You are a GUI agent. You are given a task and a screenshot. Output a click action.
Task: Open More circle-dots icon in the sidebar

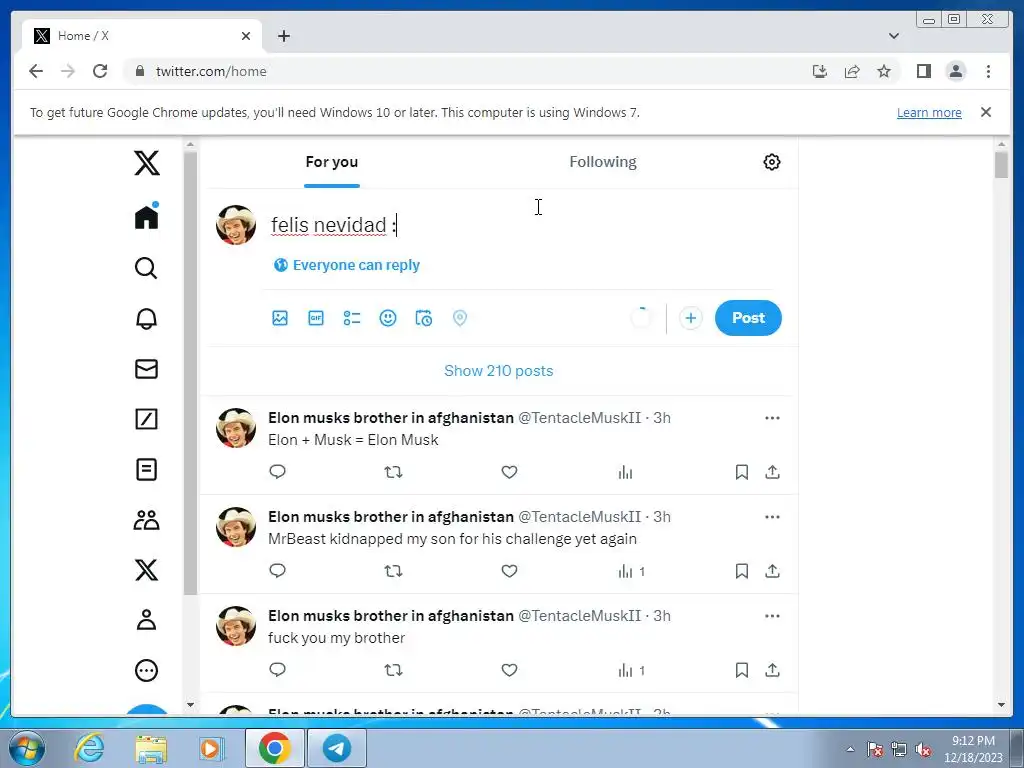tap(146, 671)
